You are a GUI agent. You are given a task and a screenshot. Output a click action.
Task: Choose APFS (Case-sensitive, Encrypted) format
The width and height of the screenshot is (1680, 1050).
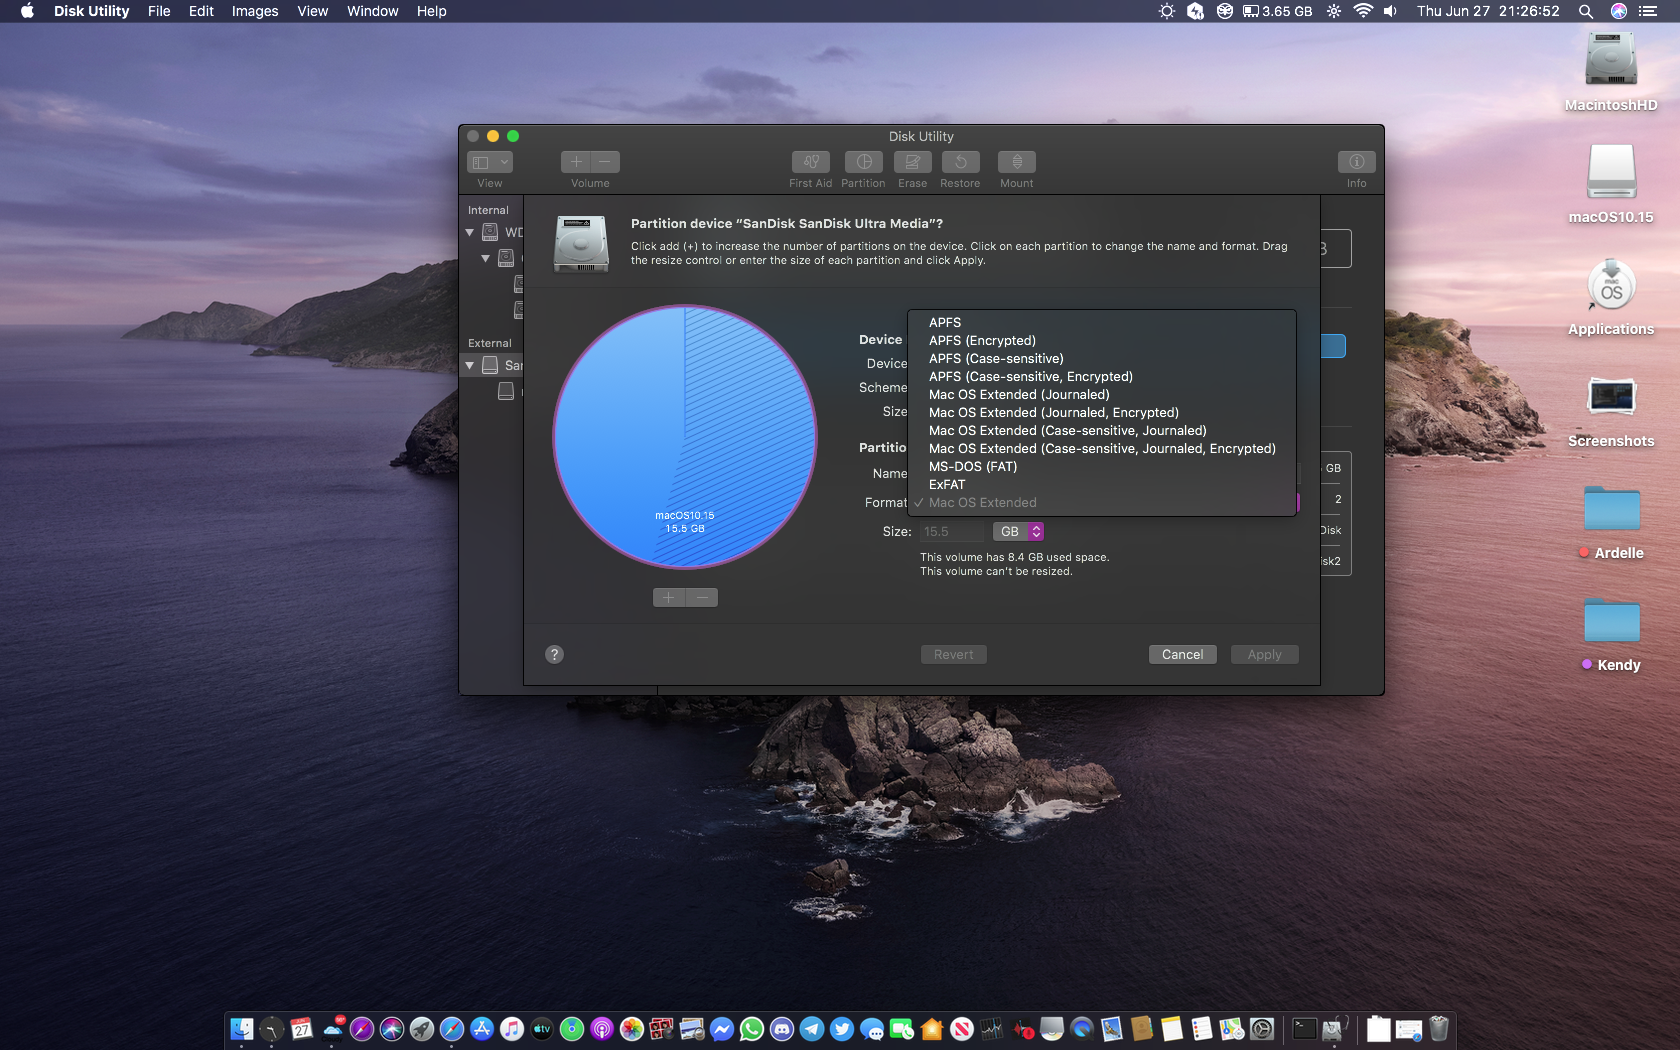1102,376
